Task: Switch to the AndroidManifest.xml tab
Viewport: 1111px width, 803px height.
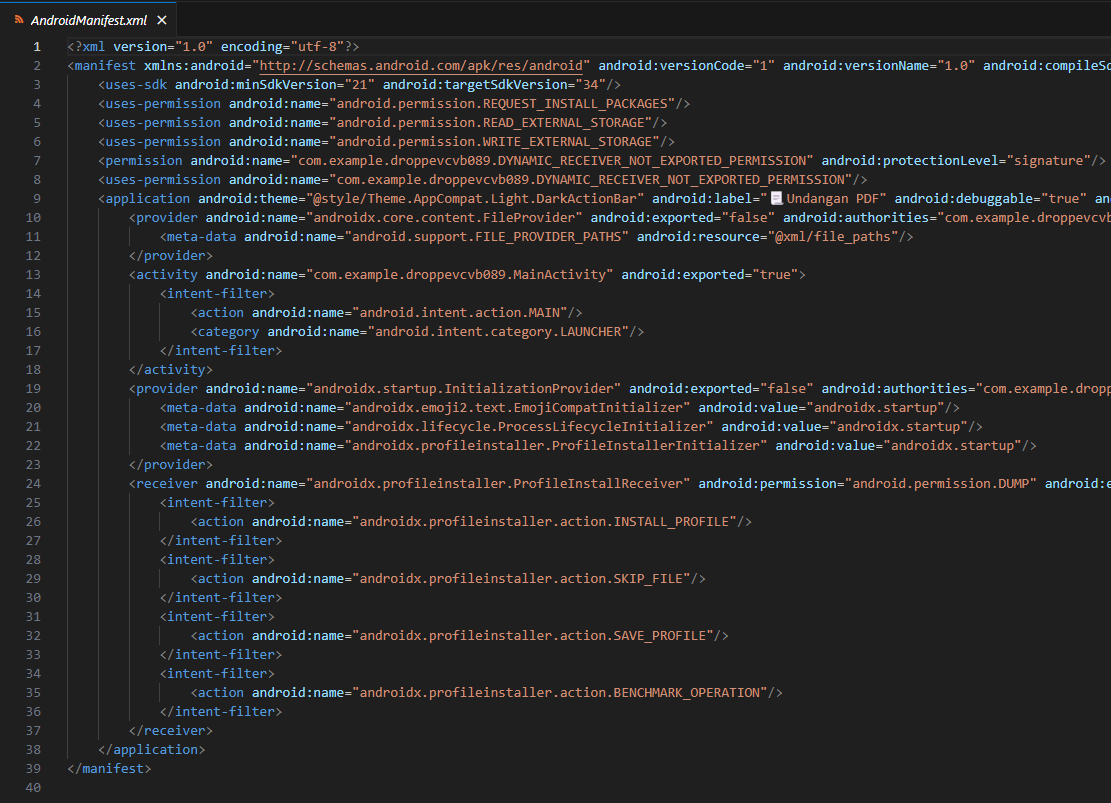Action: point(90,18)
